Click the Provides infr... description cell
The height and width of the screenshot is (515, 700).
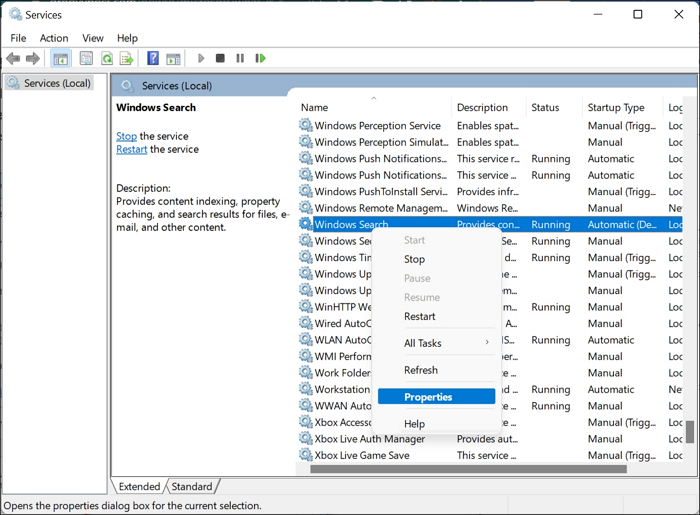coord(488,191)
